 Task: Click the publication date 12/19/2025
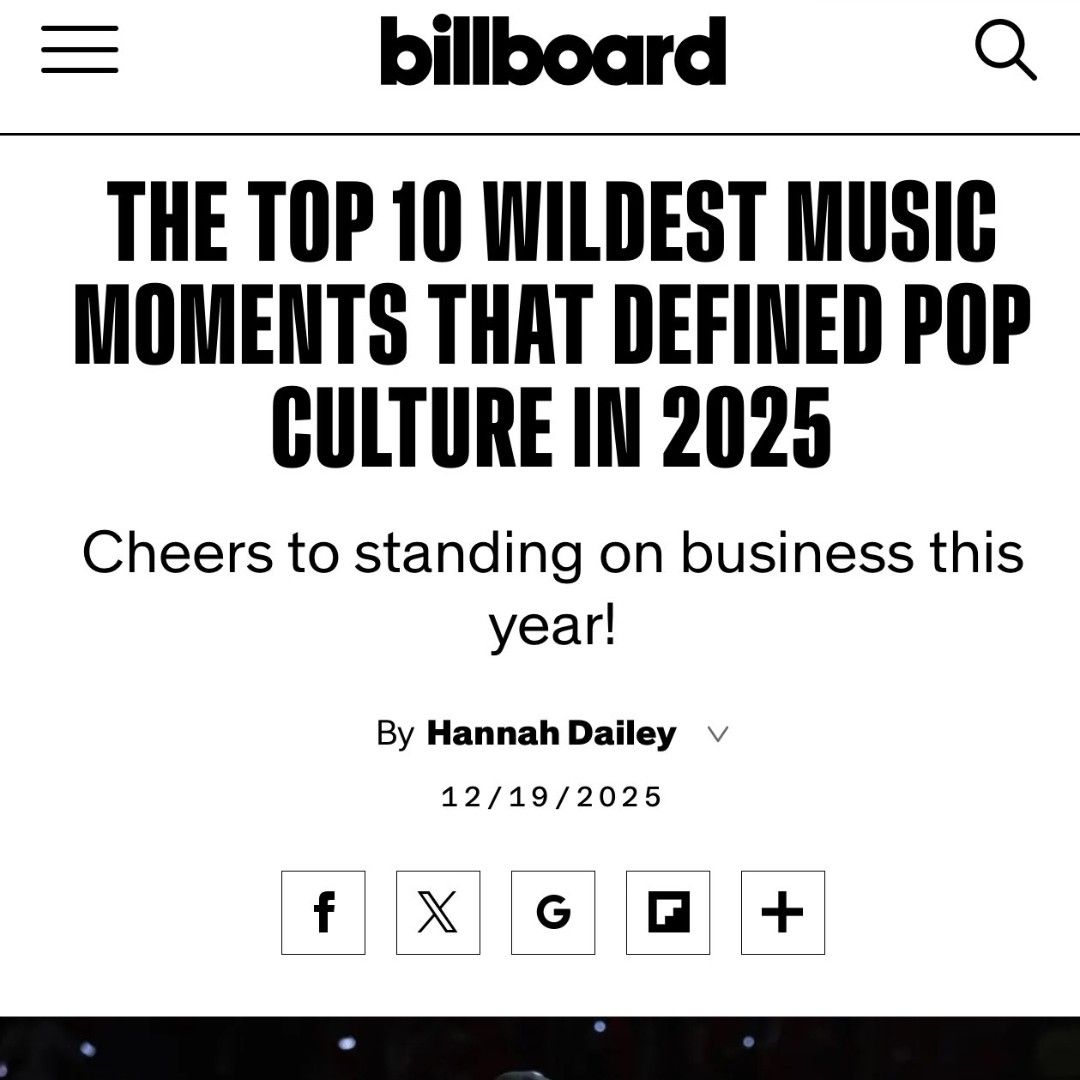click(552, 797)
